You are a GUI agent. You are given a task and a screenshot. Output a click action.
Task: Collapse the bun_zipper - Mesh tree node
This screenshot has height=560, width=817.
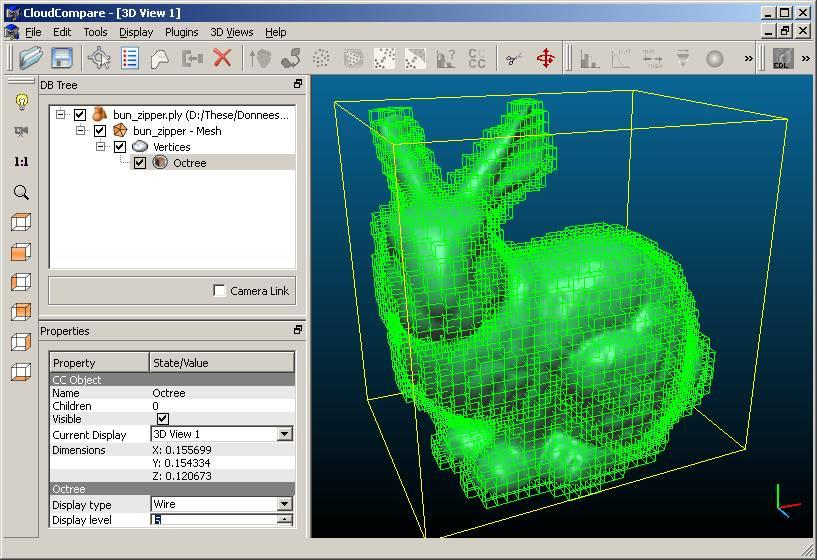click(x=81, y=130)
